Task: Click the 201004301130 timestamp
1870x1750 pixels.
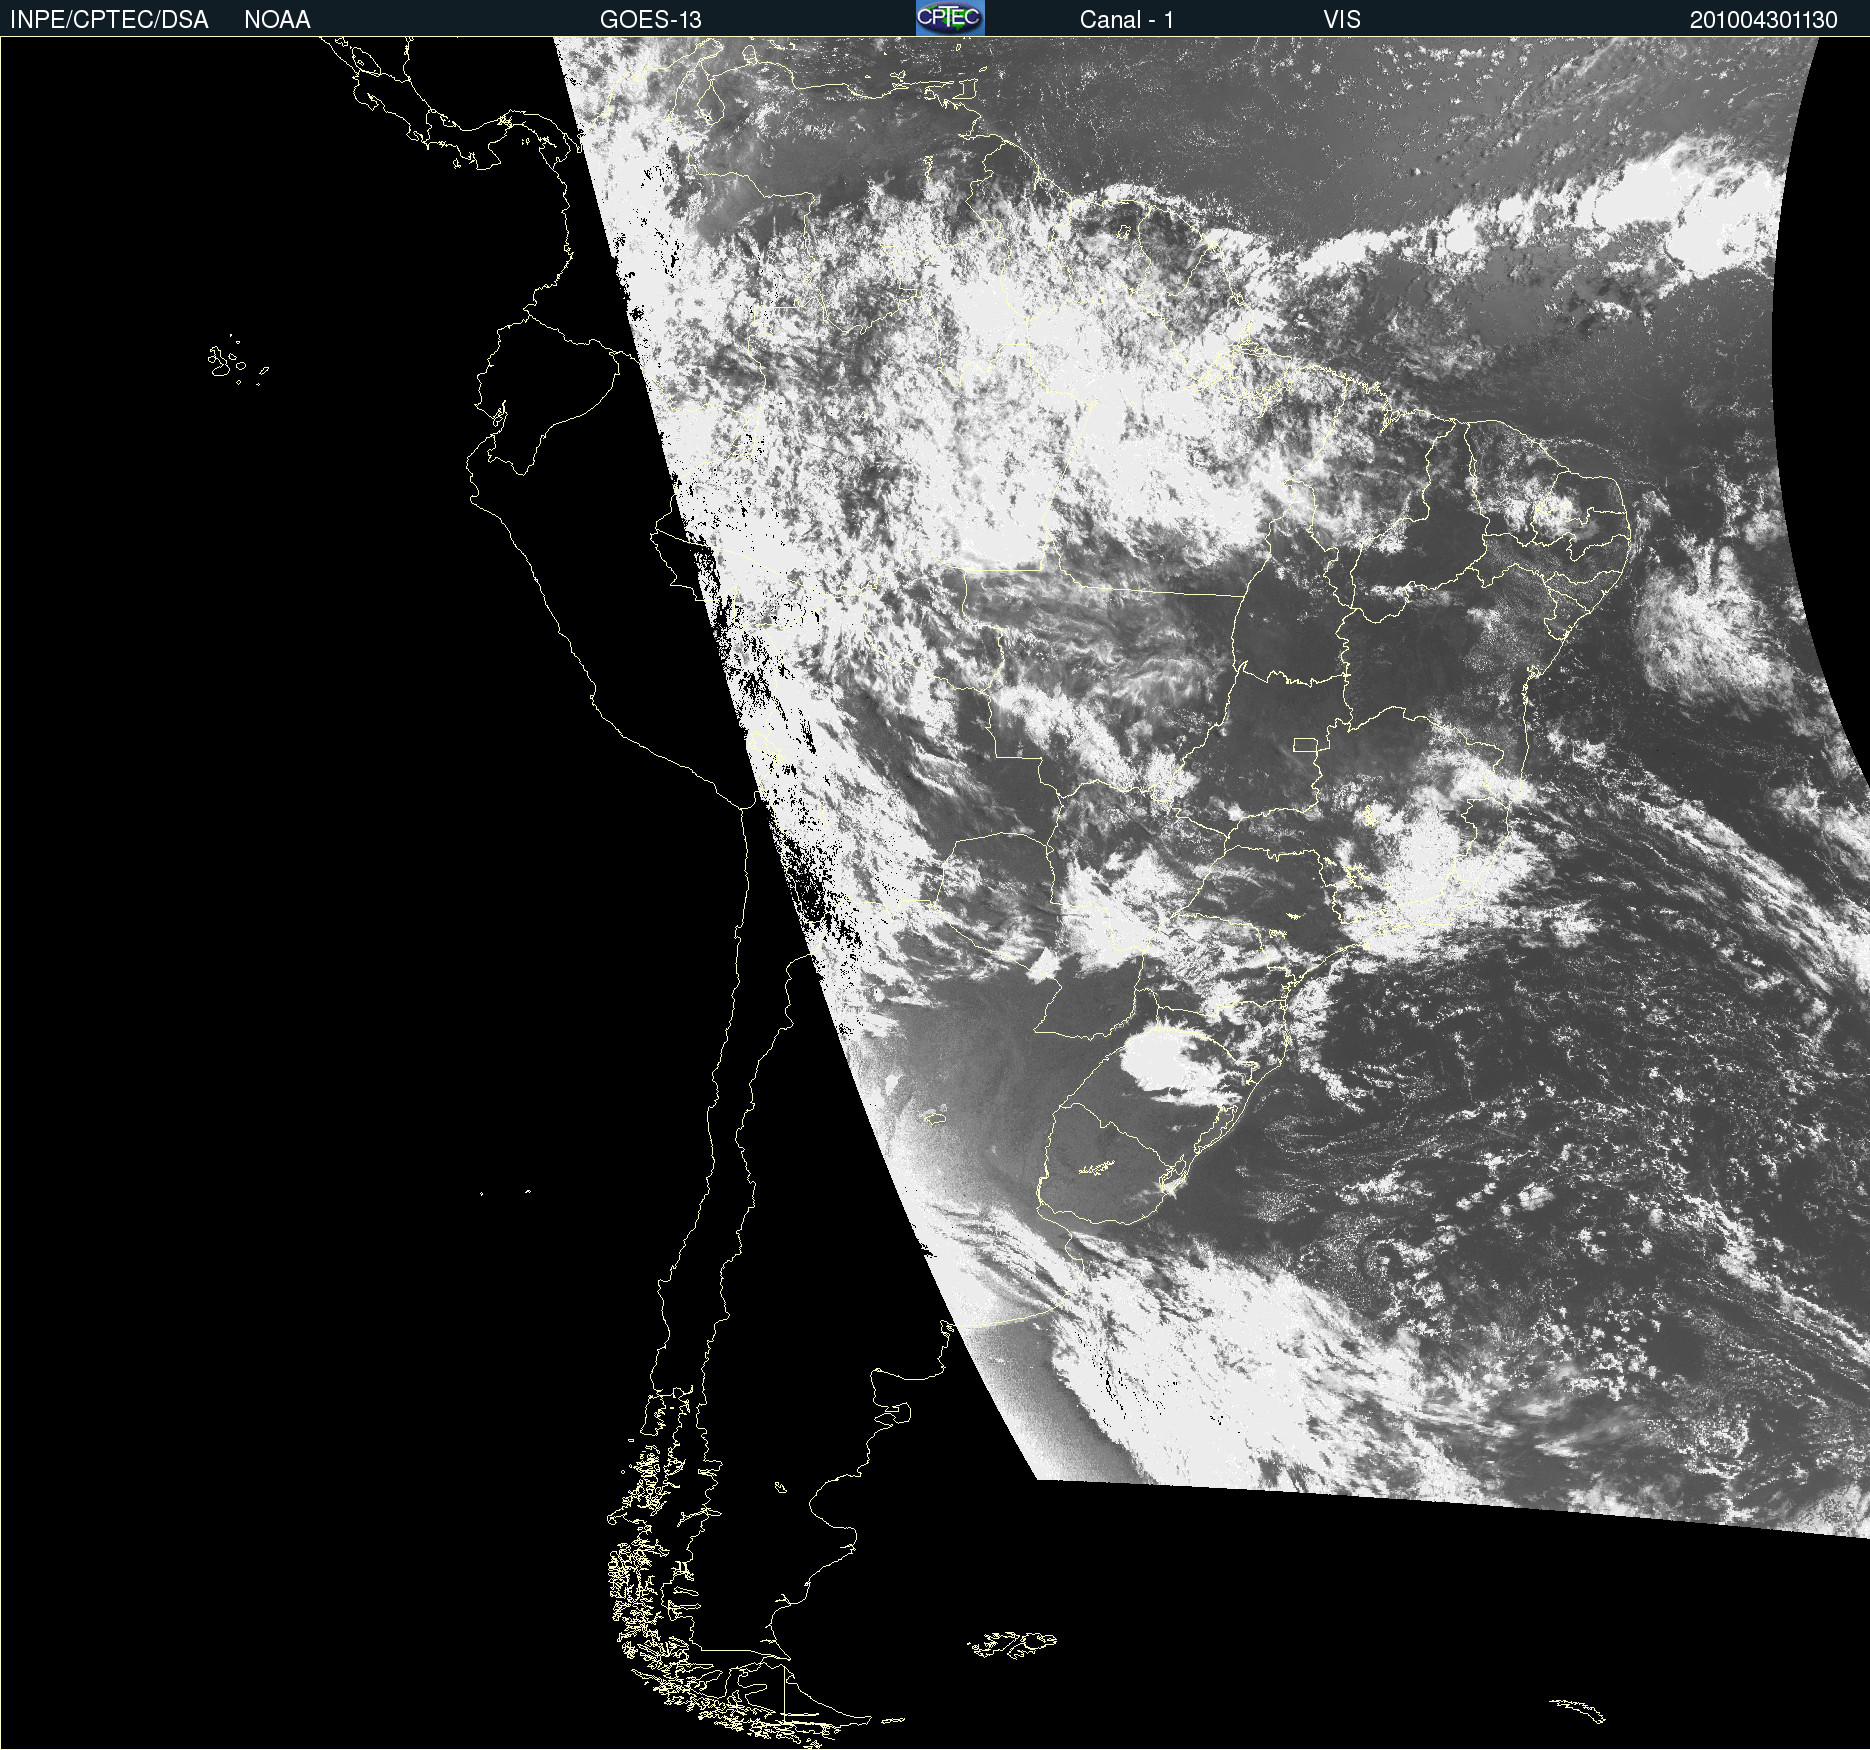Action: tap(1764, 20)
